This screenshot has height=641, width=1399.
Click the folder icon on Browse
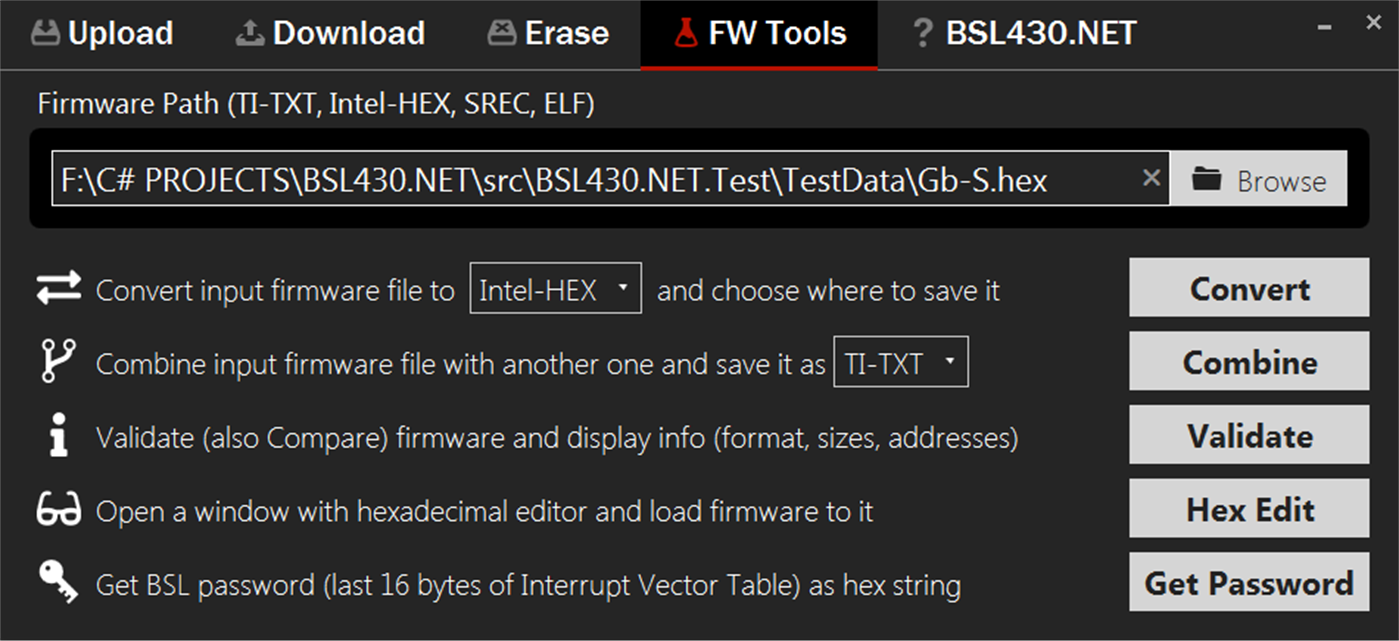[1207, 180]
